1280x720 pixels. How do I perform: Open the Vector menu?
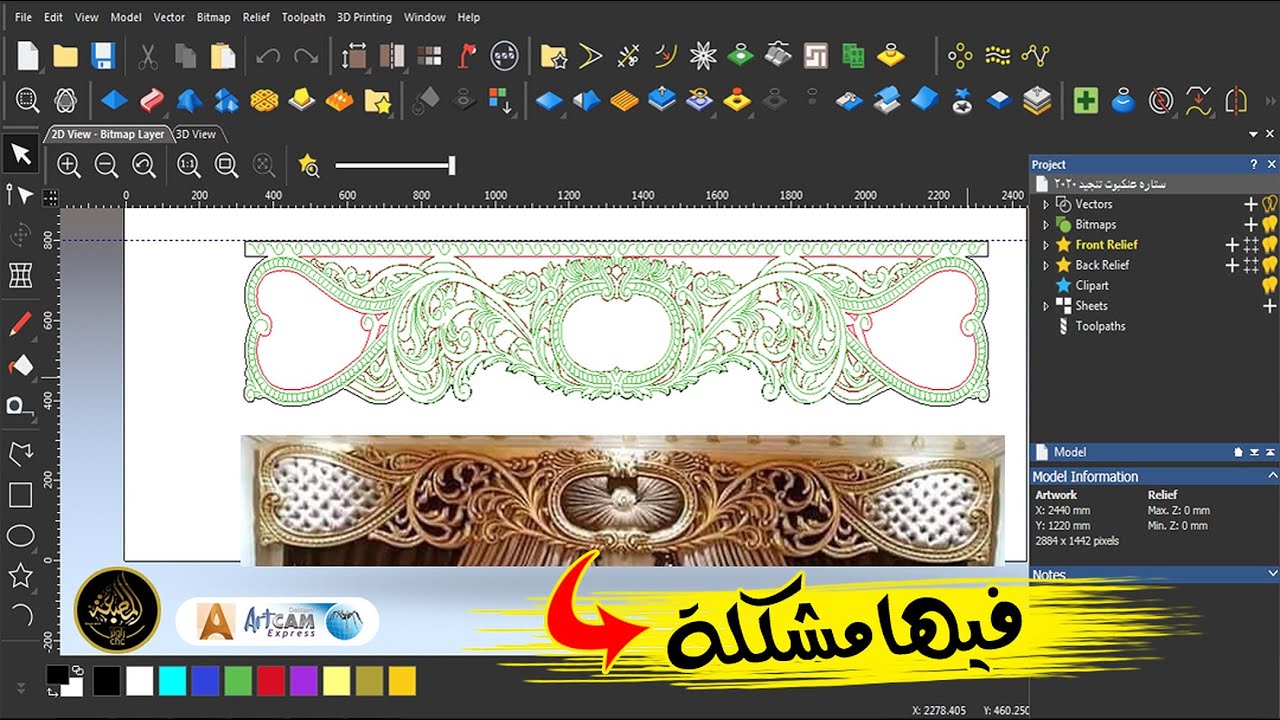pos(169,17)
